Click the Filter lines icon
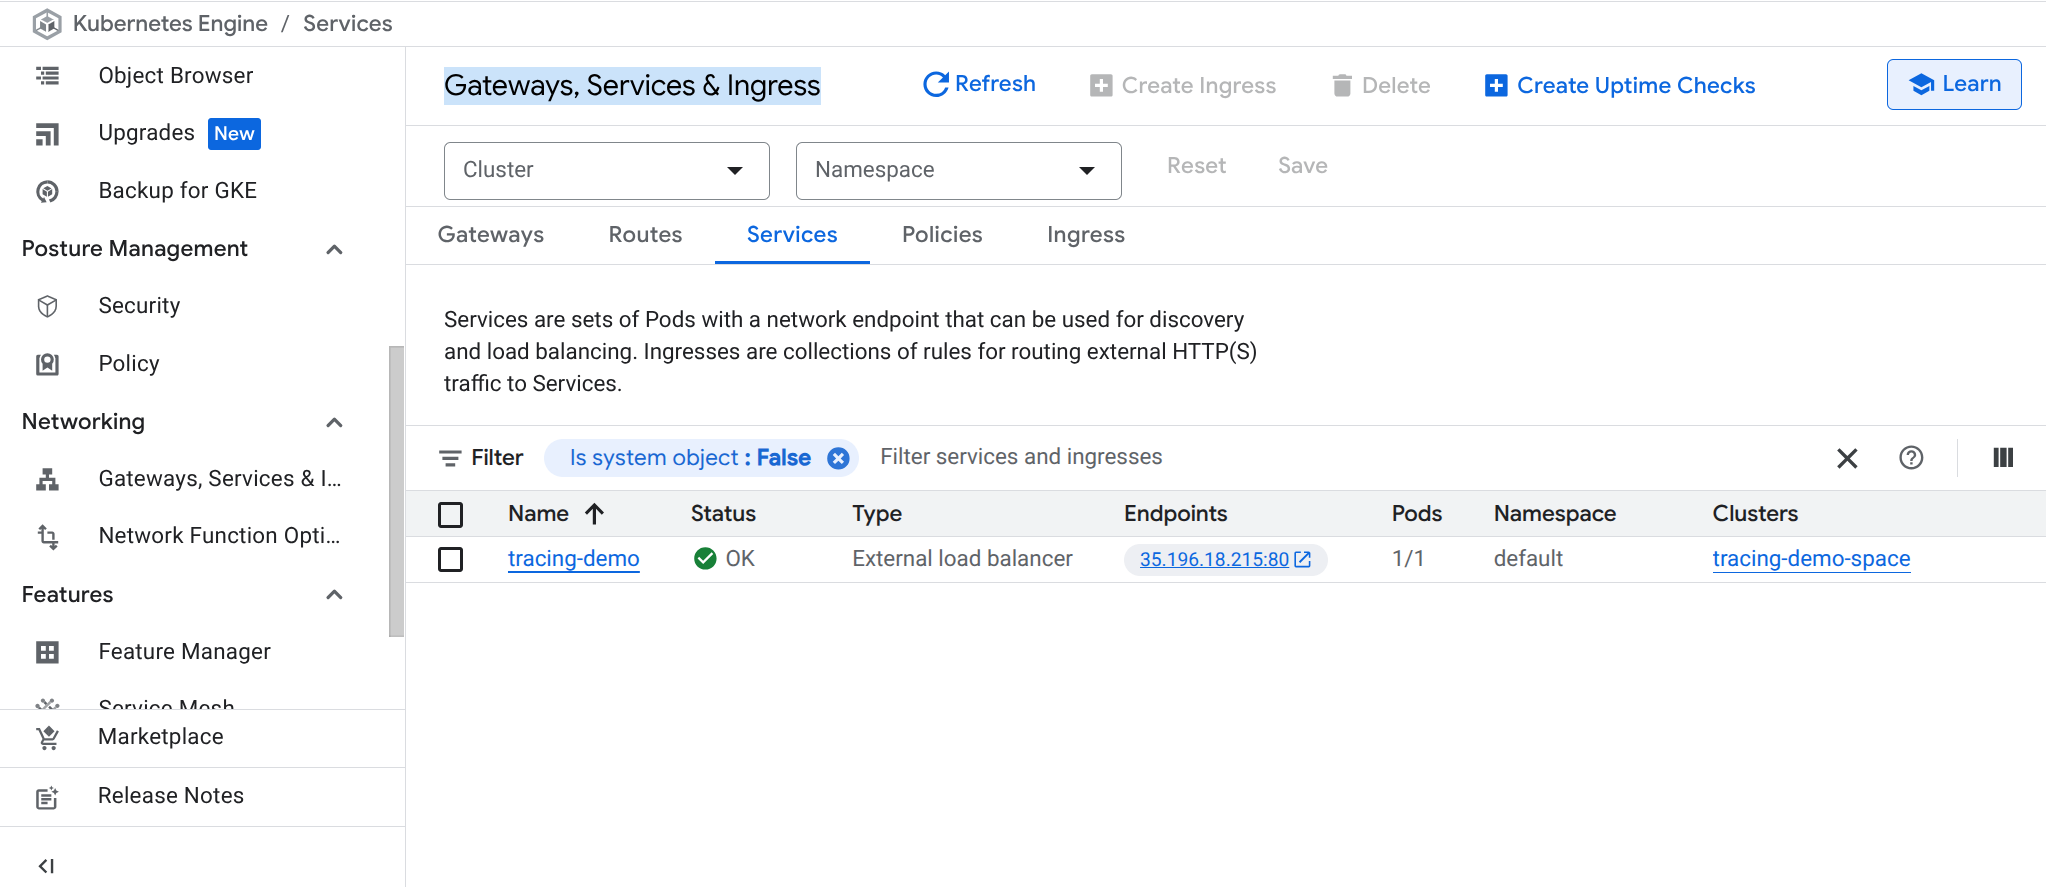 click(x=450, y=458)
